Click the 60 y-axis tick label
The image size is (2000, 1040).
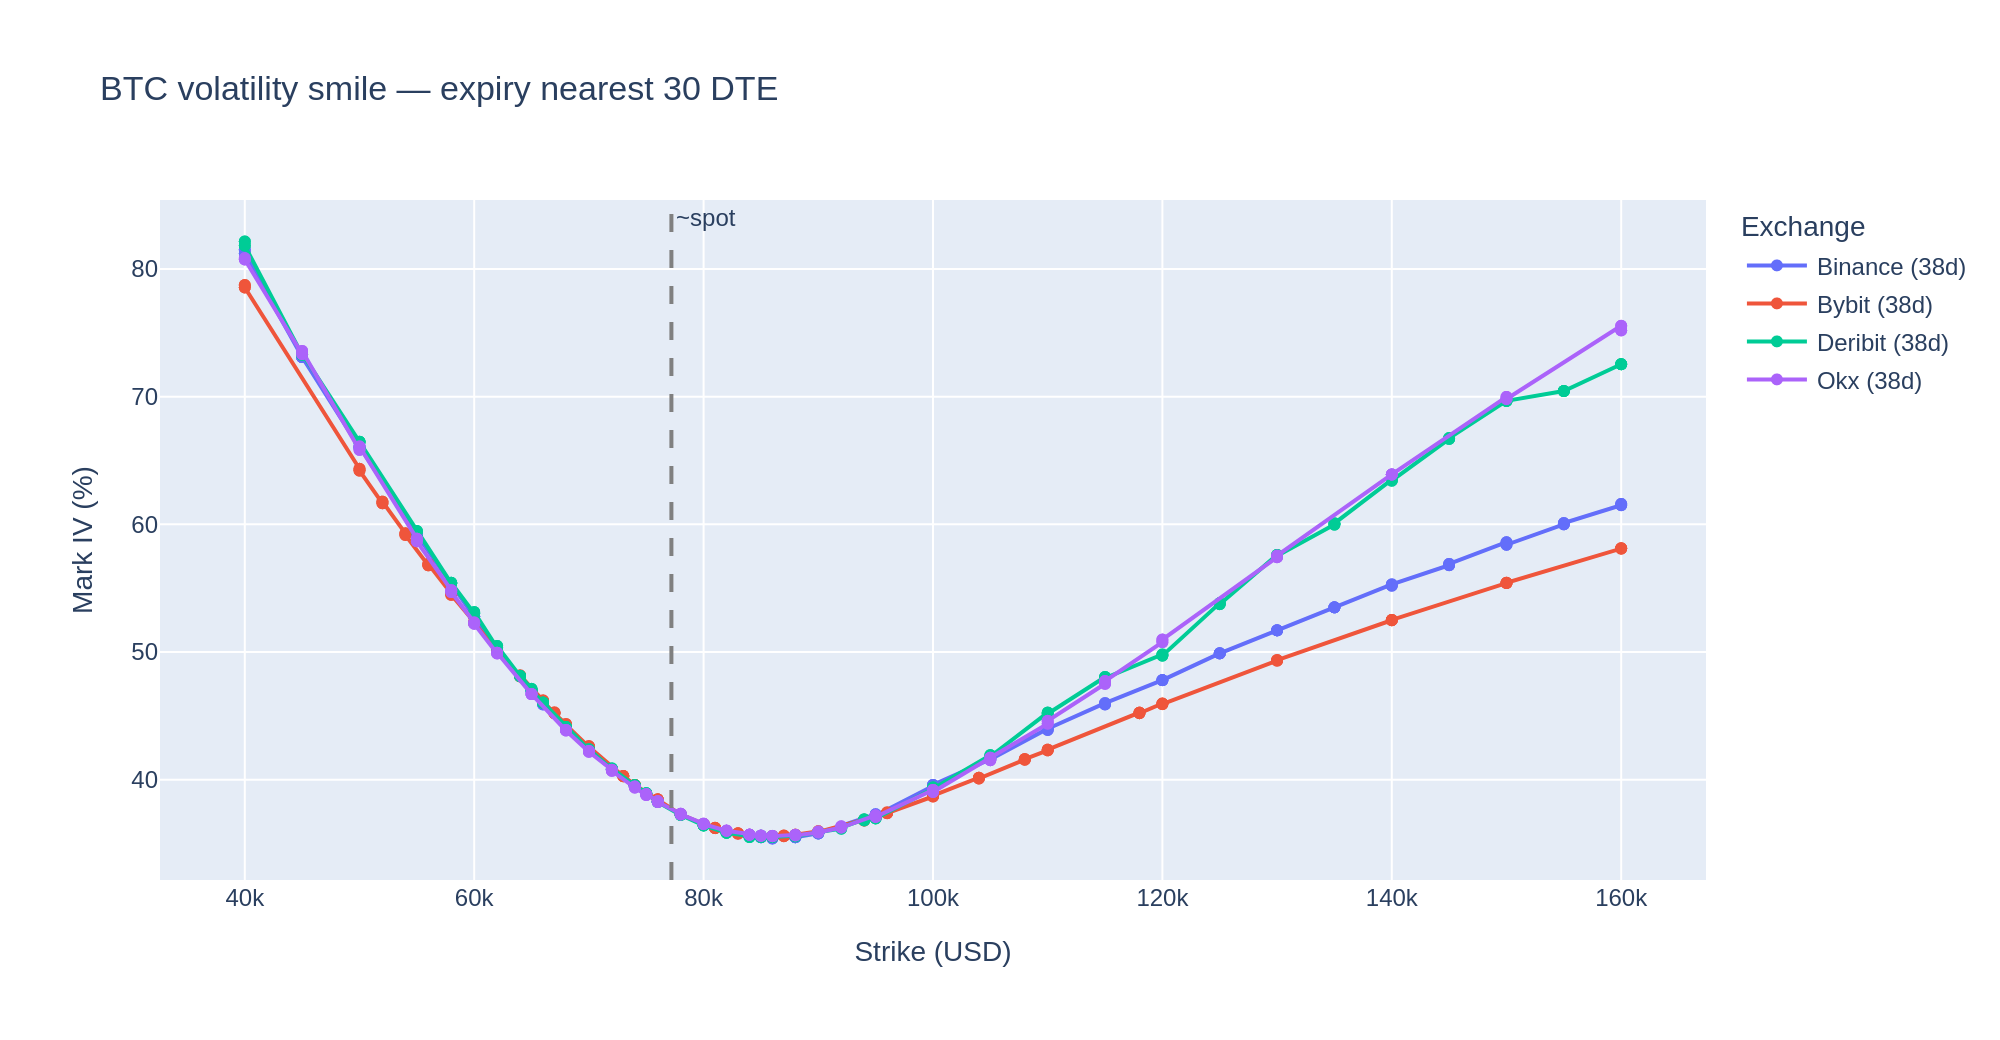coord(144,524)
